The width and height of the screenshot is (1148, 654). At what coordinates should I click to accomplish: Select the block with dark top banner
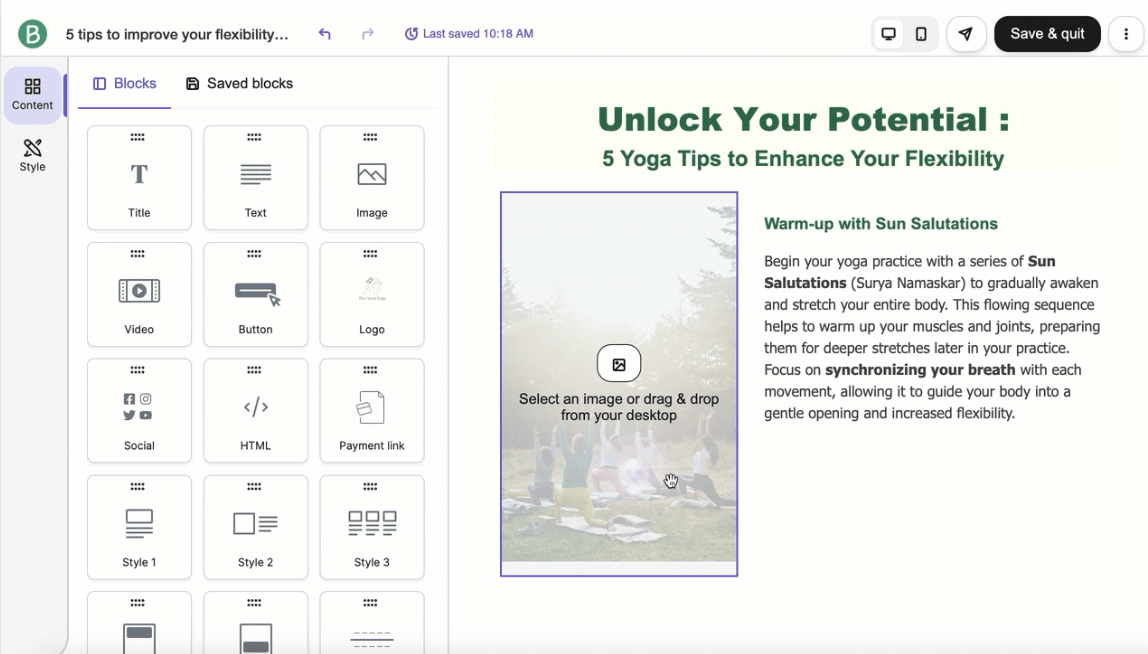tap(139, 623)
